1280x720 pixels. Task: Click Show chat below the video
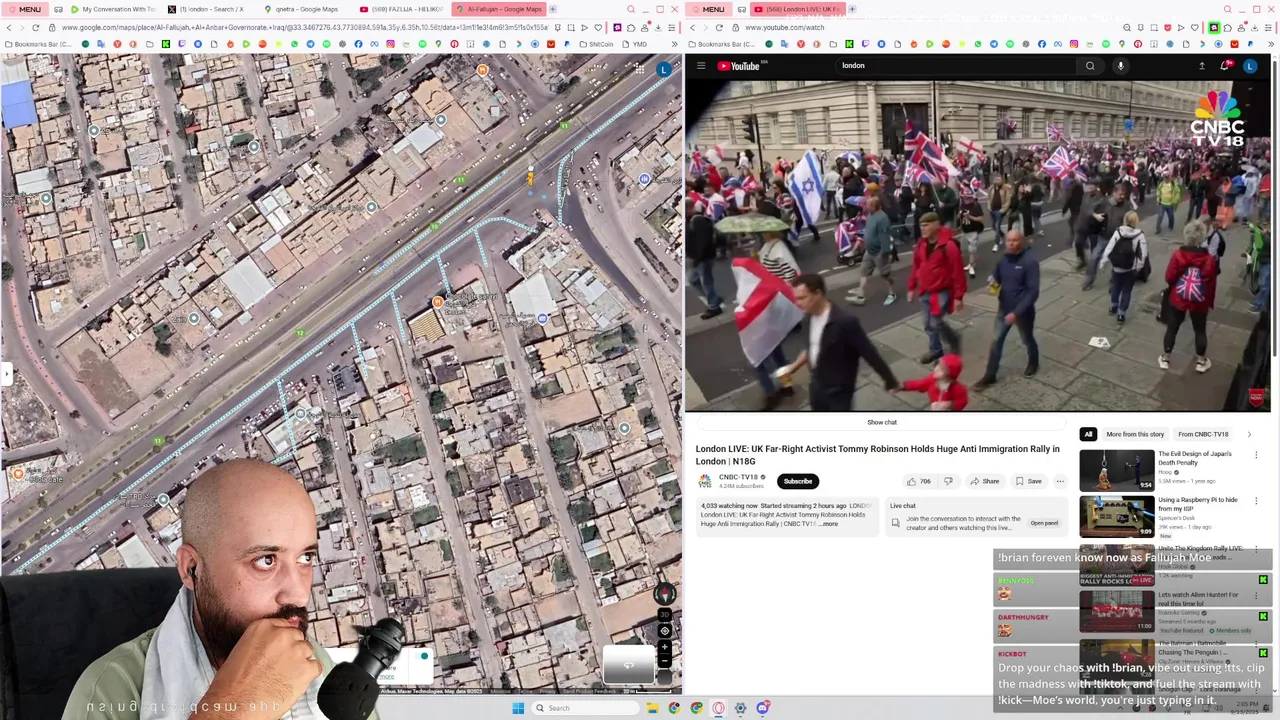click(x=882, y=422)
